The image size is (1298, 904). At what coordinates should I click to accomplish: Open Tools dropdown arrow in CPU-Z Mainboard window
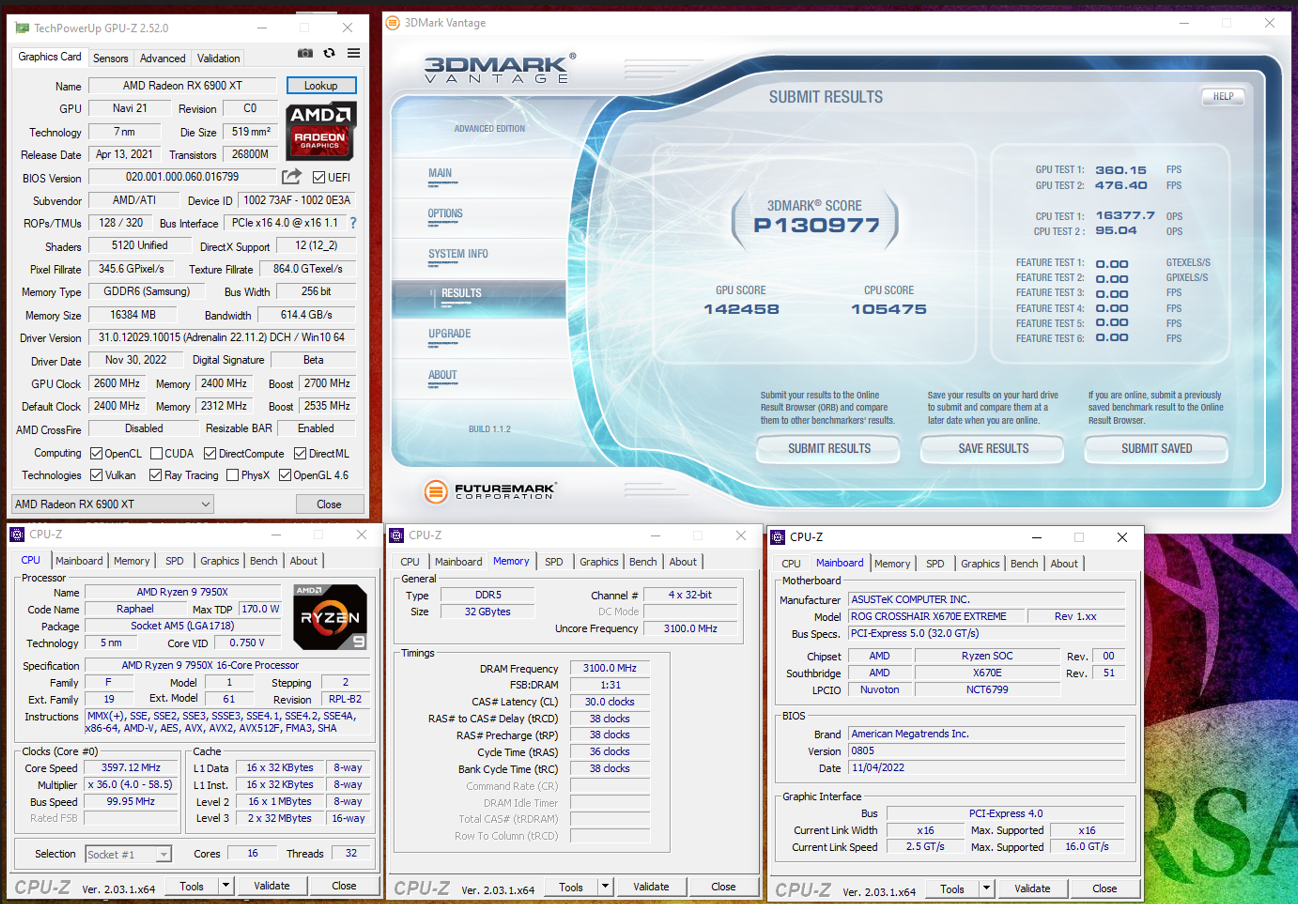986,888
